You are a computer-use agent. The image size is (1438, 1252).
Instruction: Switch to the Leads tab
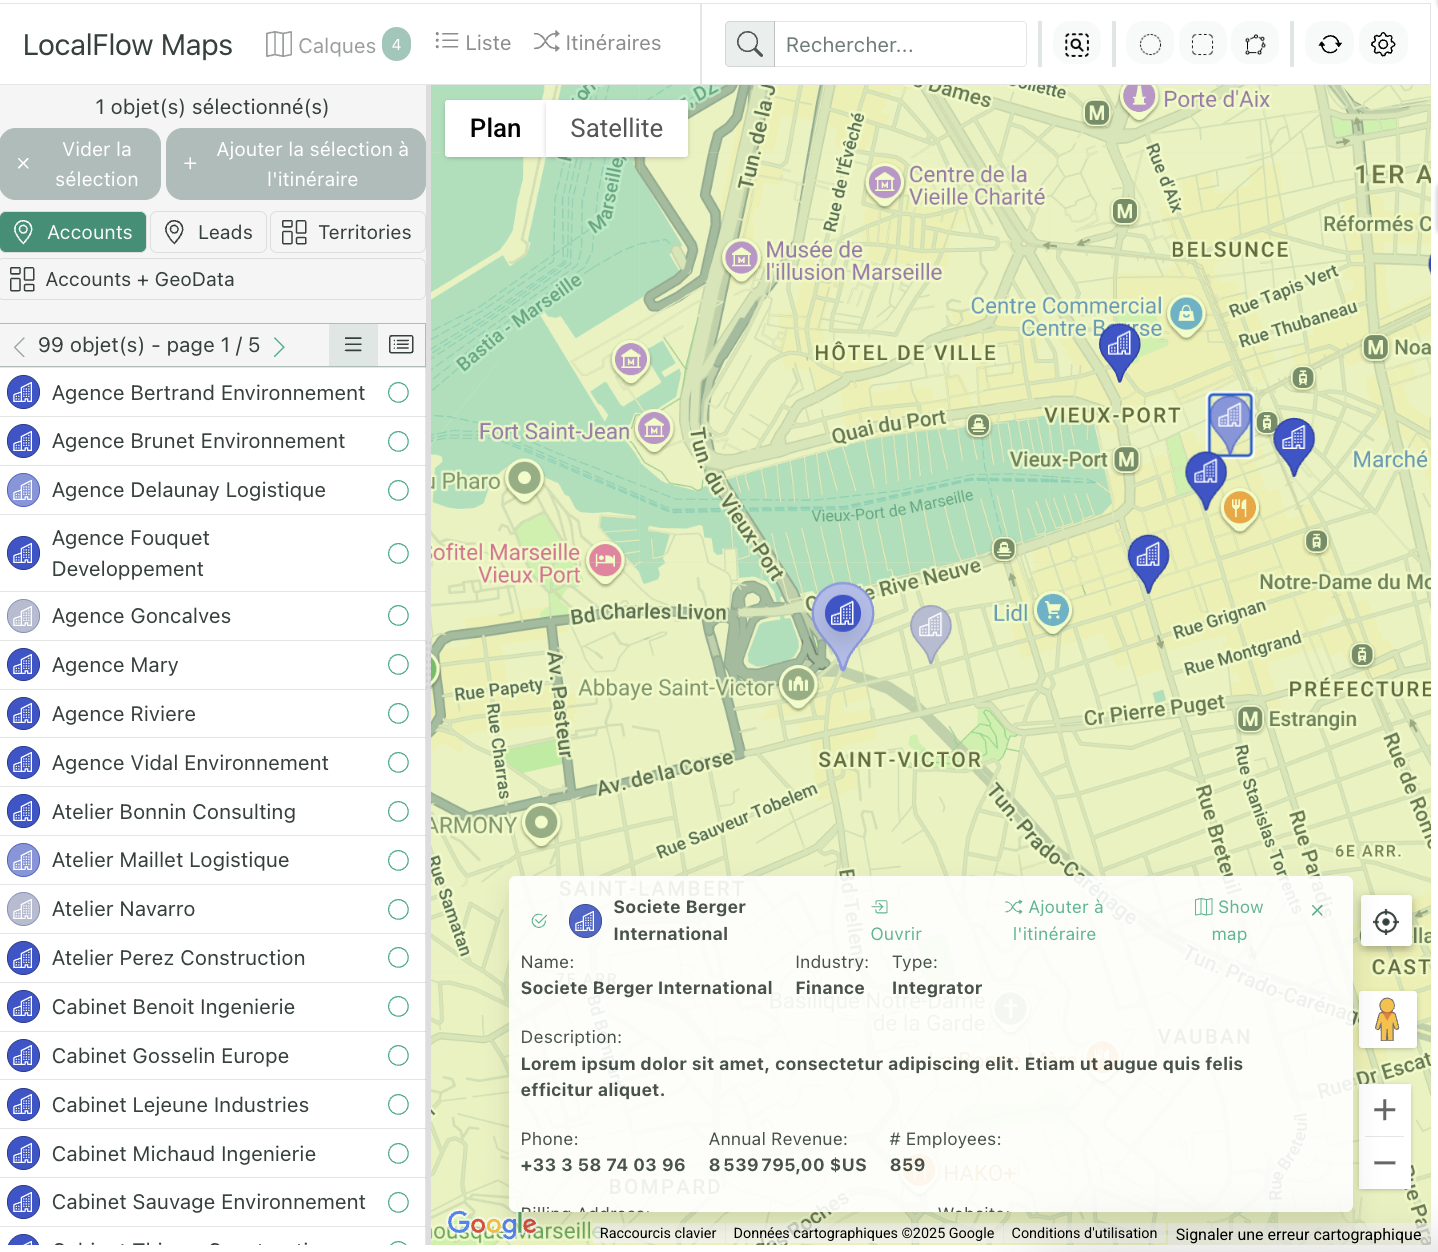coord(209,232)
